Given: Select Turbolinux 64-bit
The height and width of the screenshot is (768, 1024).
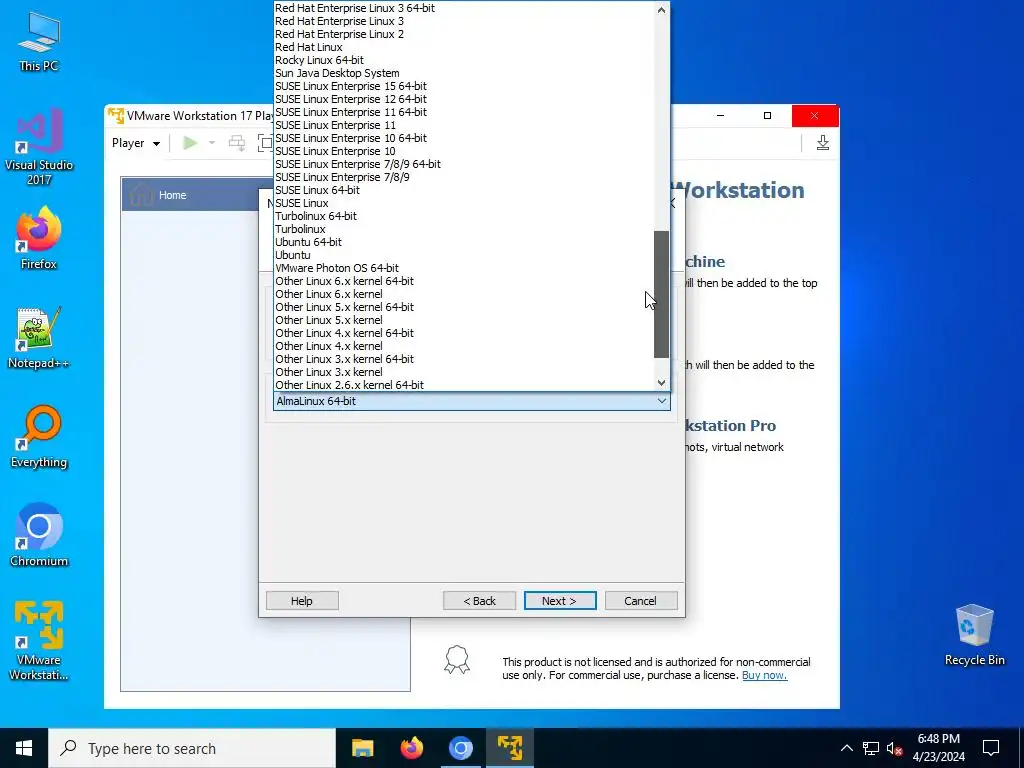Looking at the screenshot, I should tap(464, 216).
